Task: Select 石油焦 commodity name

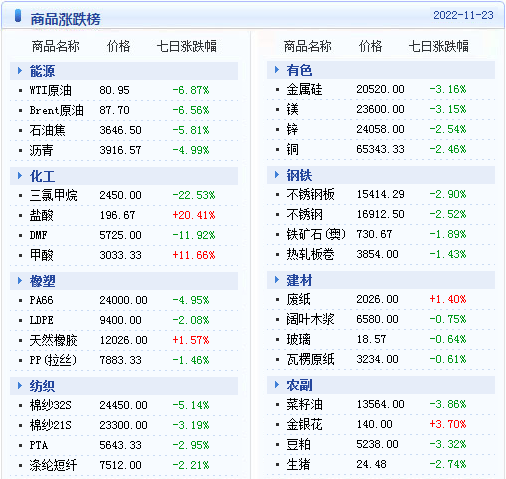Action: [x=47, y=130]
